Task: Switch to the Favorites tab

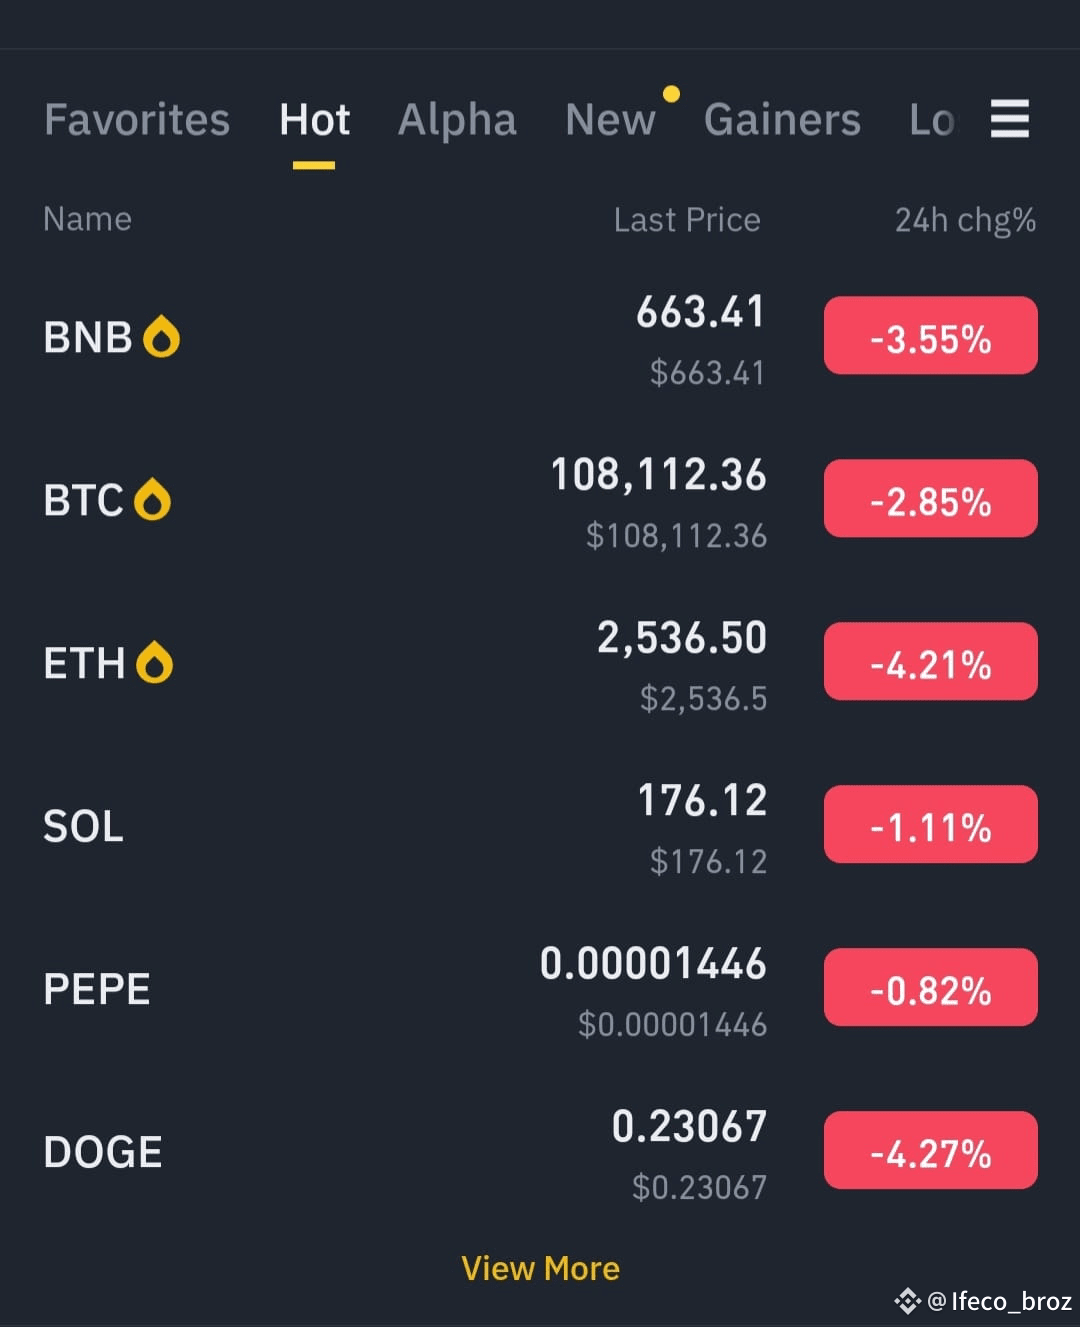Action: coord(137,120)
